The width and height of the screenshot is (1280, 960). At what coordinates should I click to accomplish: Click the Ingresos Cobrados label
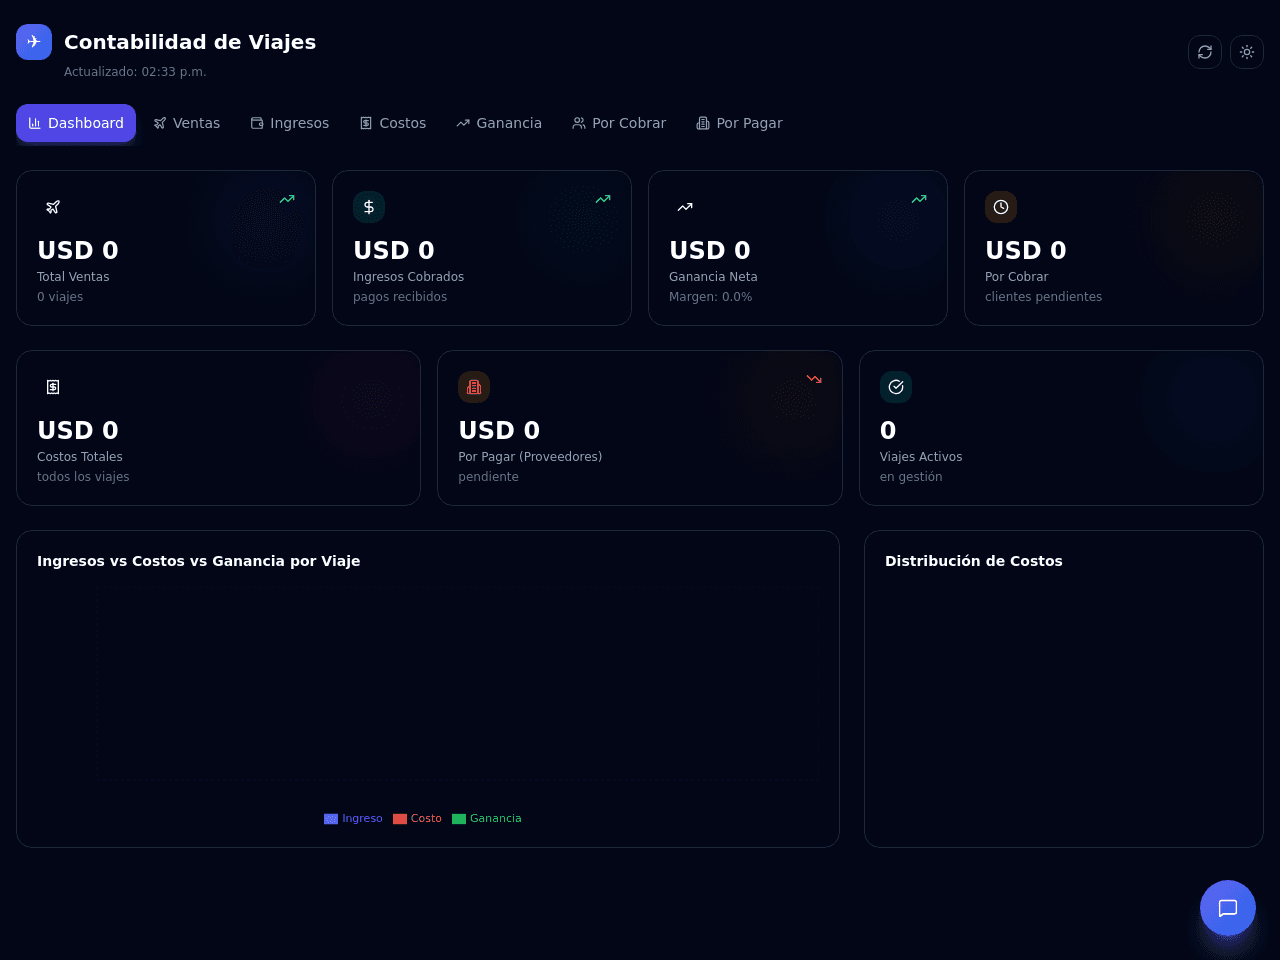click(x=408, y=277)
